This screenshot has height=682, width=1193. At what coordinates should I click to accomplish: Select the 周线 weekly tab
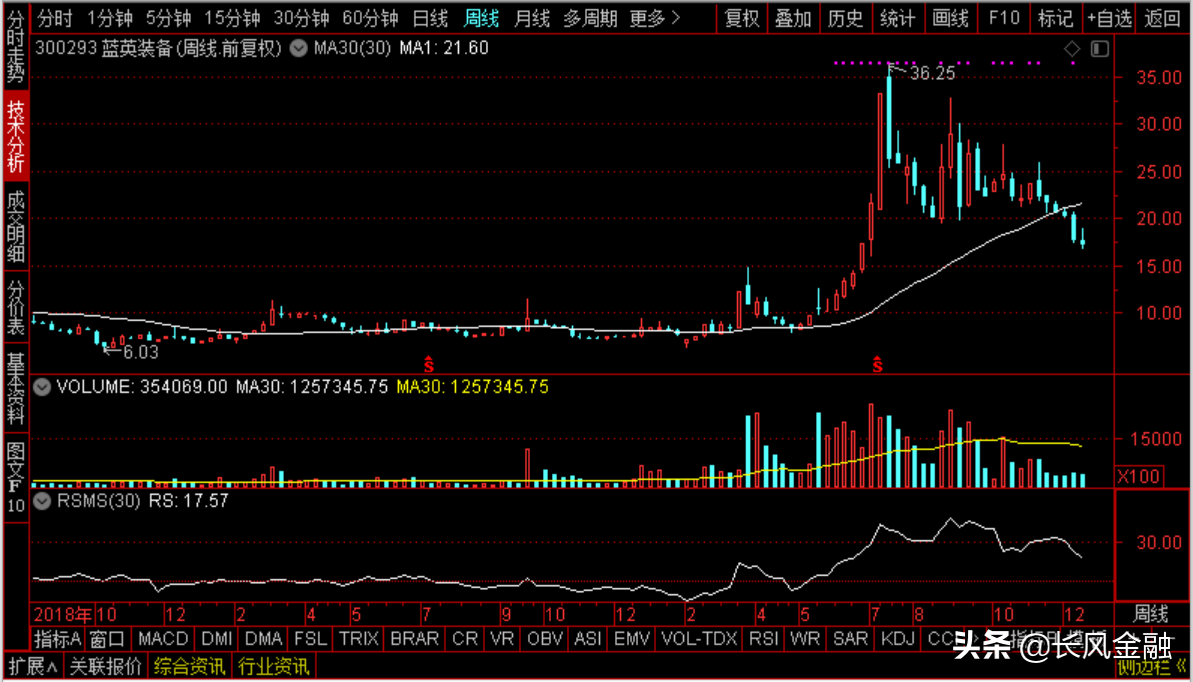click(482, 18)
